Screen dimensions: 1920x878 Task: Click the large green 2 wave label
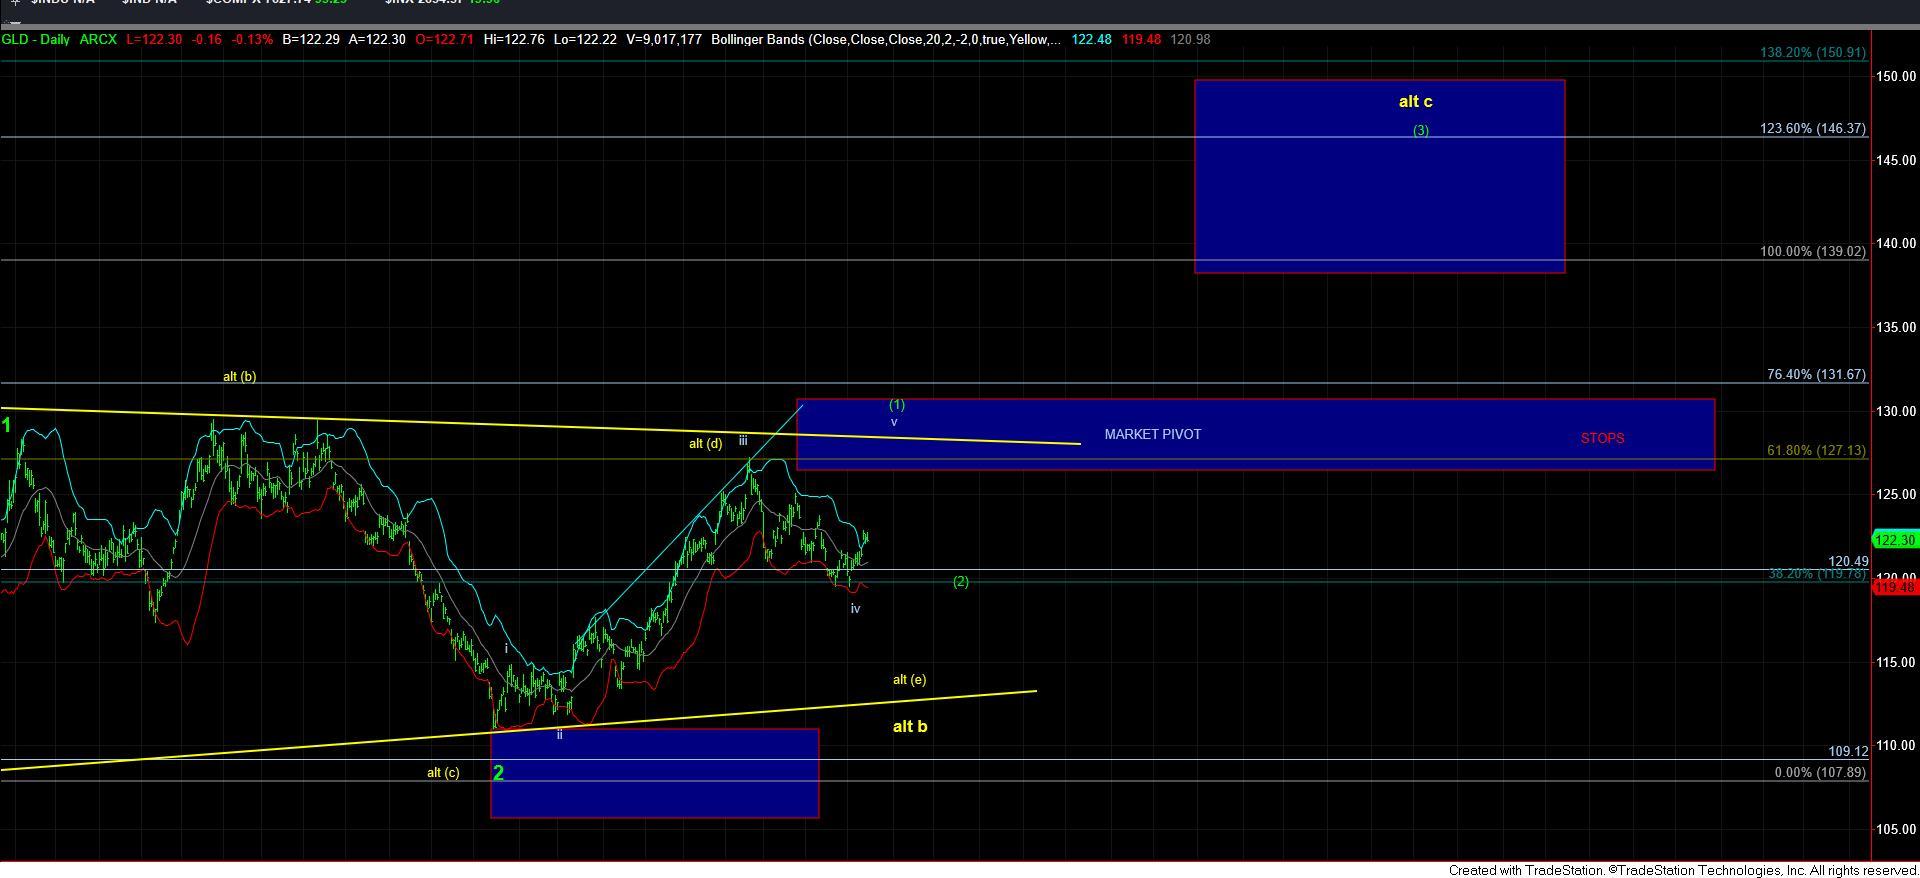click(498, 772)
